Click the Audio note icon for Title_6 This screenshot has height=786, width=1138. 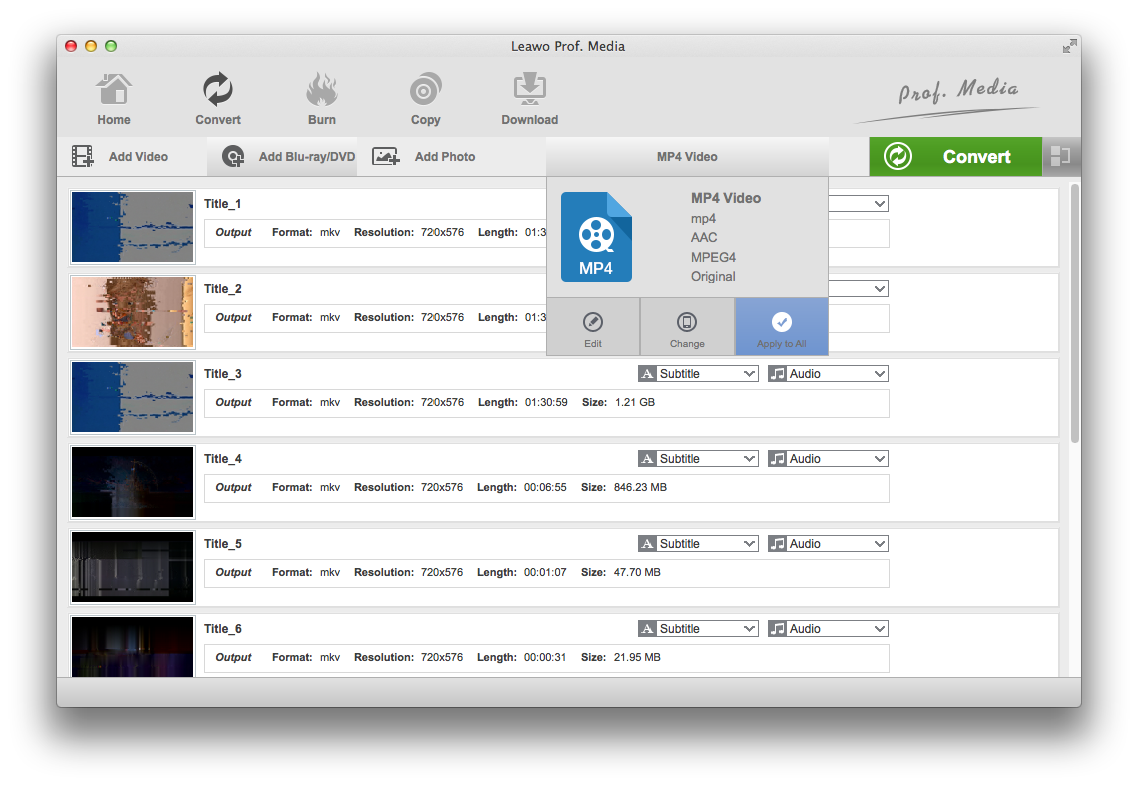777,629
